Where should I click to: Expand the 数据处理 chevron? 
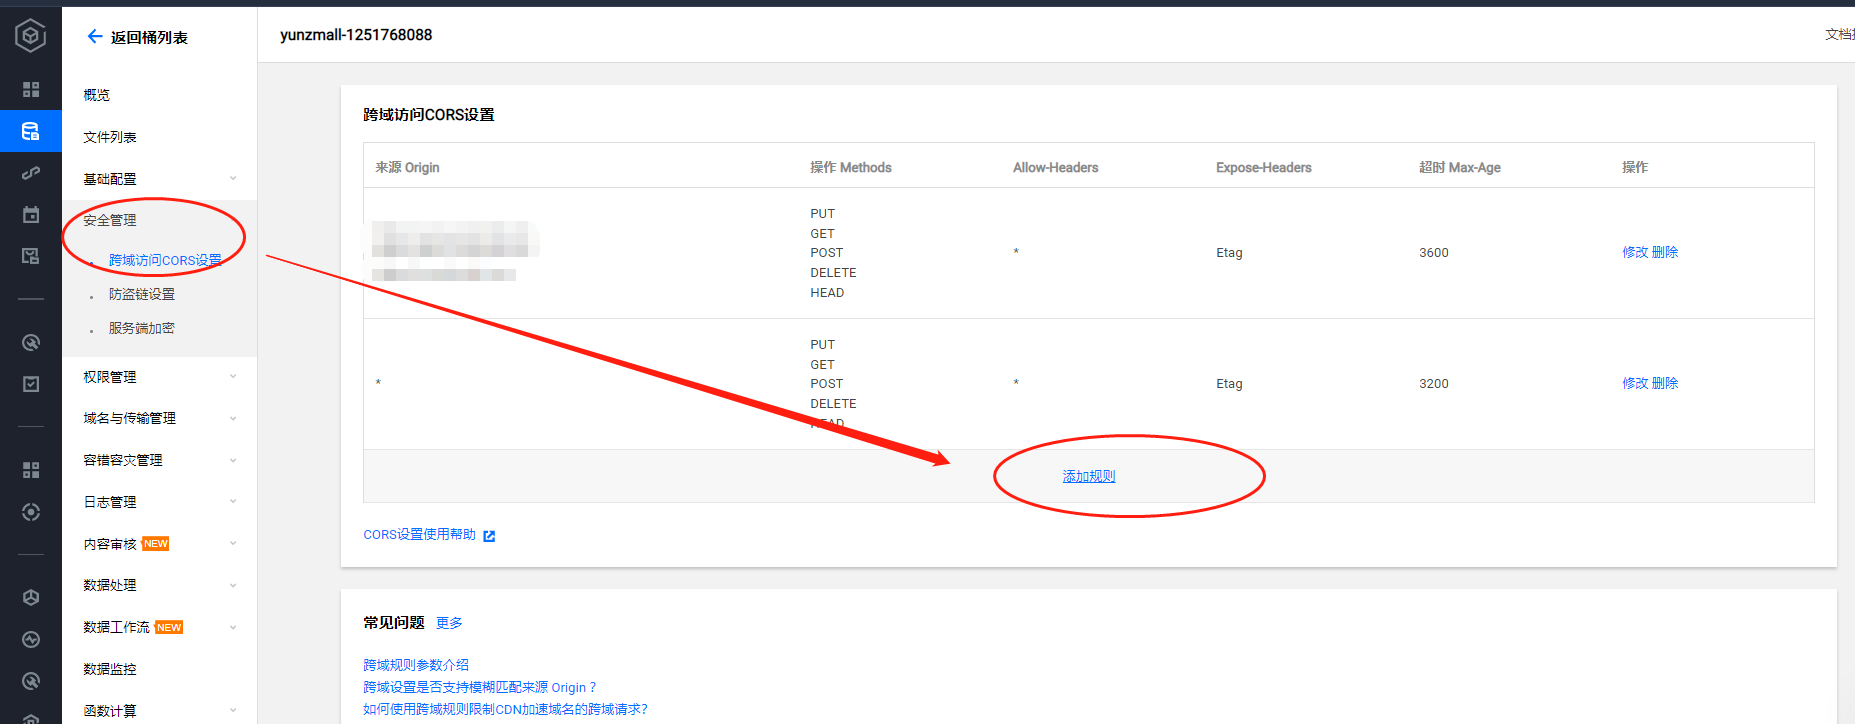tap(233, 586)
